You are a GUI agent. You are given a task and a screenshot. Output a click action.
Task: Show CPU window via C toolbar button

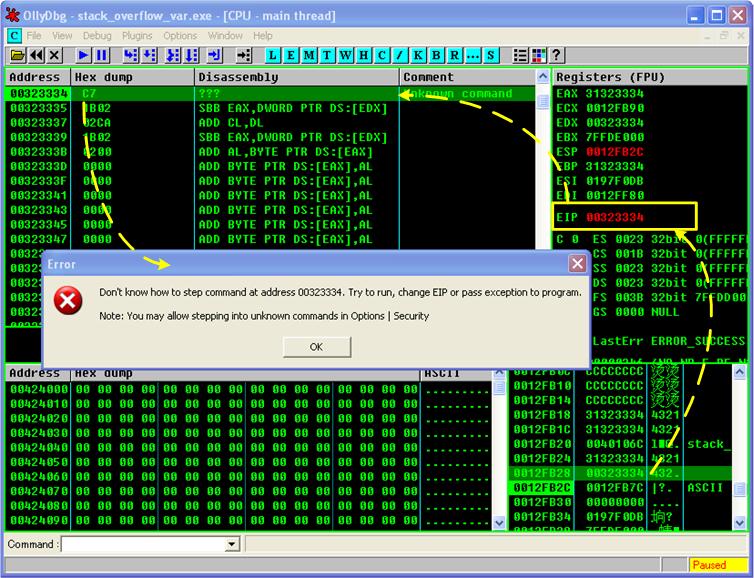[382, 55]
